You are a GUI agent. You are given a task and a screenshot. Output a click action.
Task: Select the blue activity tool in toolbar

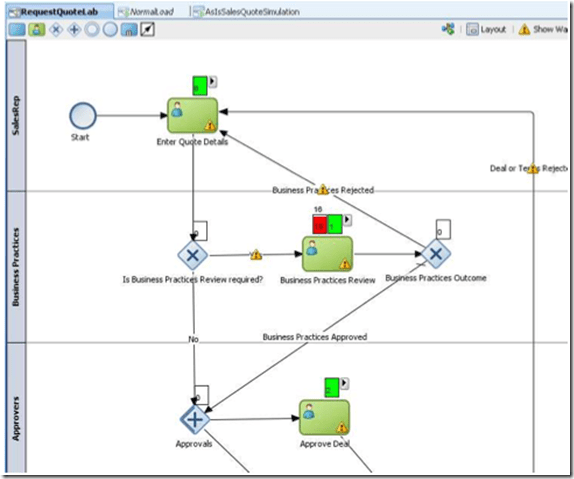point(17,30)
